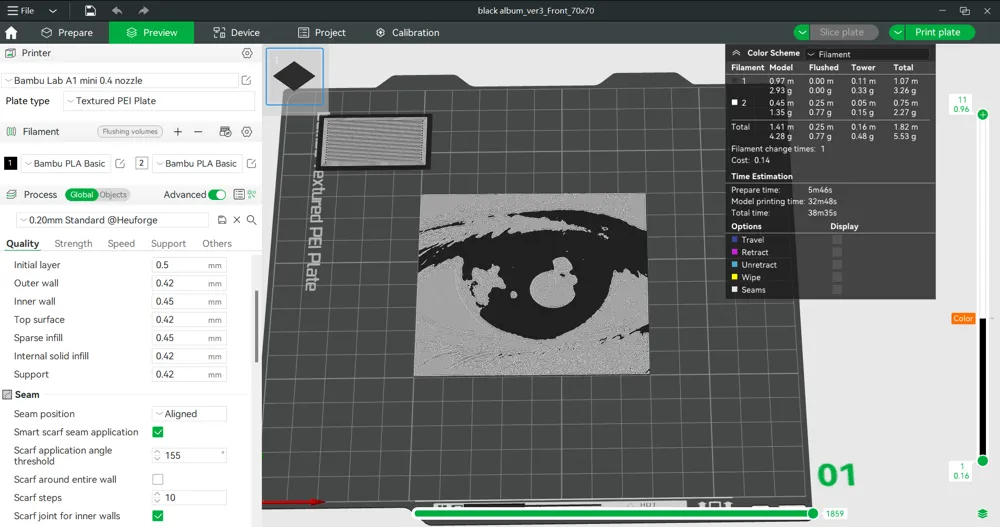Add a filament with the plus icon
Image resolution: width=1000 pixels, height=527 pixels.
pyautogui.click(x=178, y=131)
